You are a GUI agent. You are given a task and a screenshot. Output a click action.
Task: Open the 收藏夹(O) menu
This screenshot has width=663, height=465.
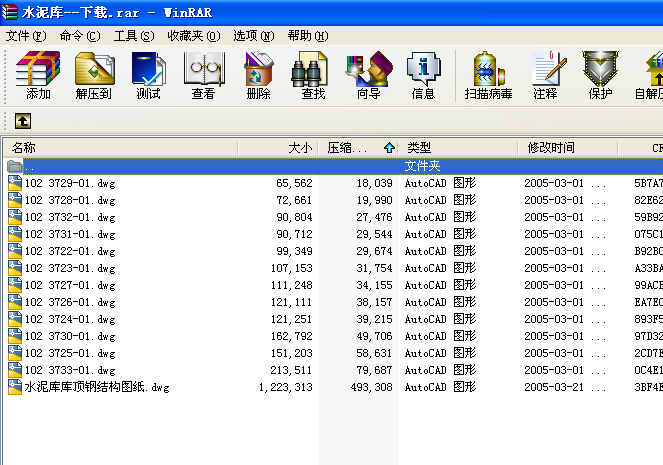[194, 36]
